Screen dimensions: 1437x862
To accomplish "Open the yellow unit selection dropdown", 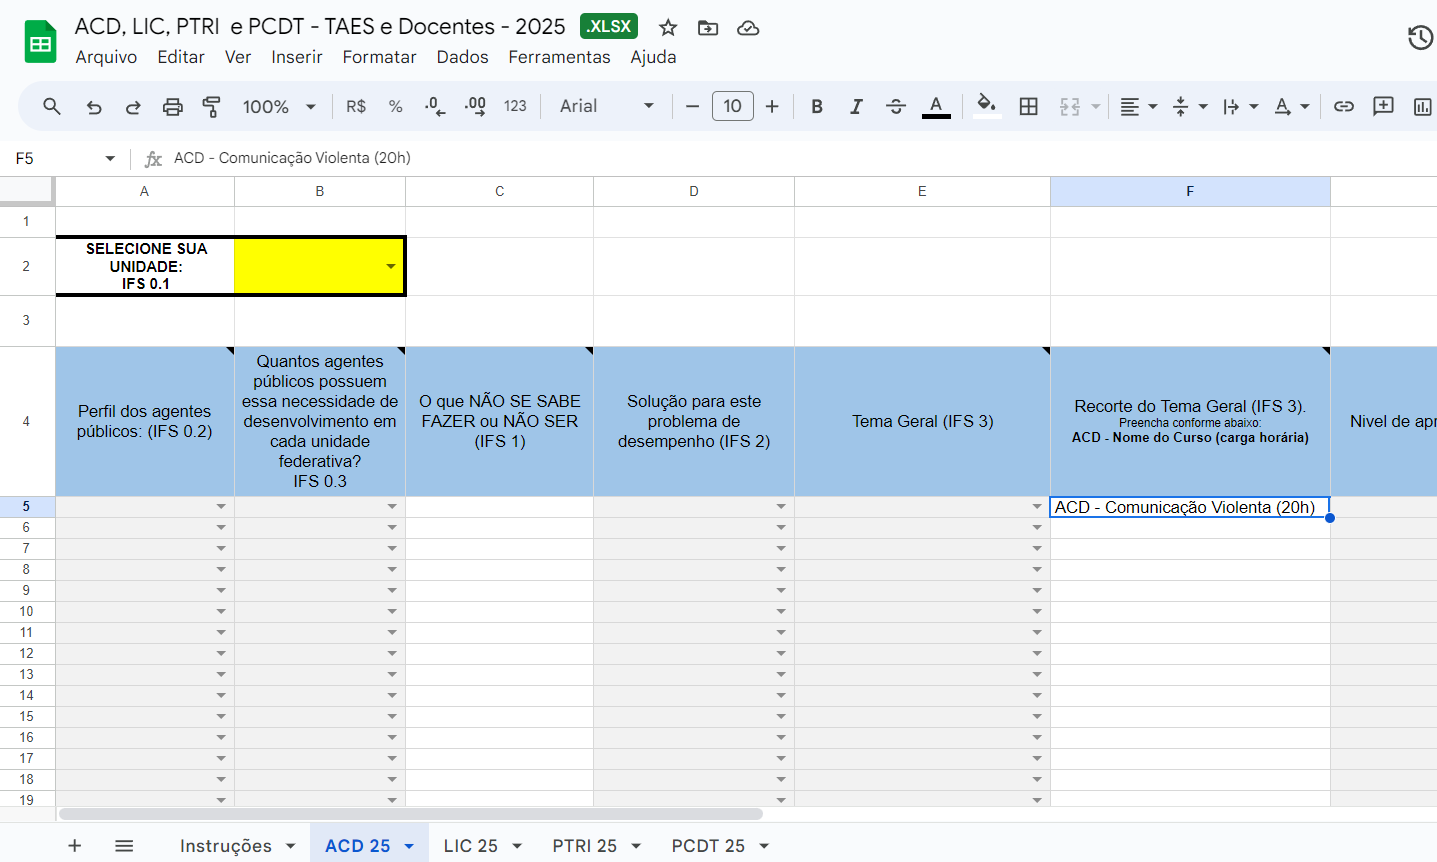I will (390, 266).
